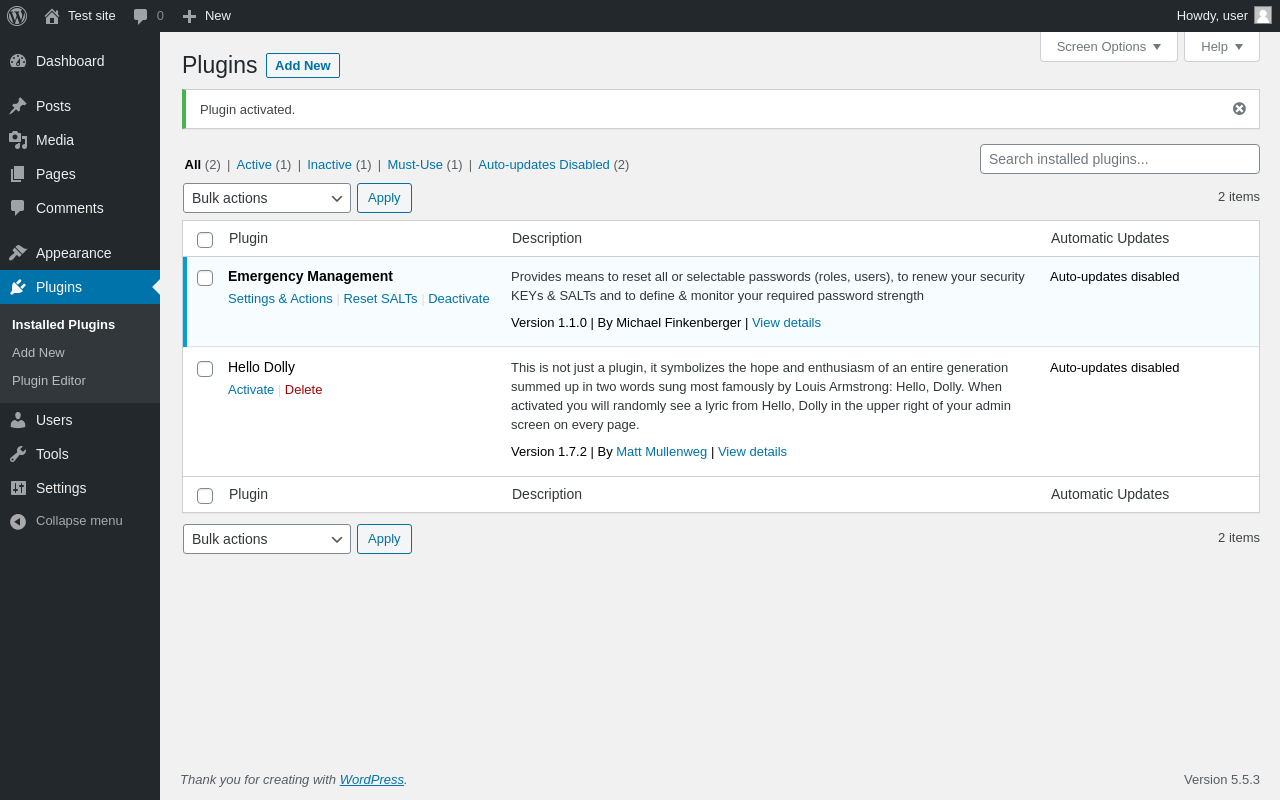The height and width of the screenshot is (800, 1280).
Task: Click the WordPress logo icon
Action: pos(17,16)
